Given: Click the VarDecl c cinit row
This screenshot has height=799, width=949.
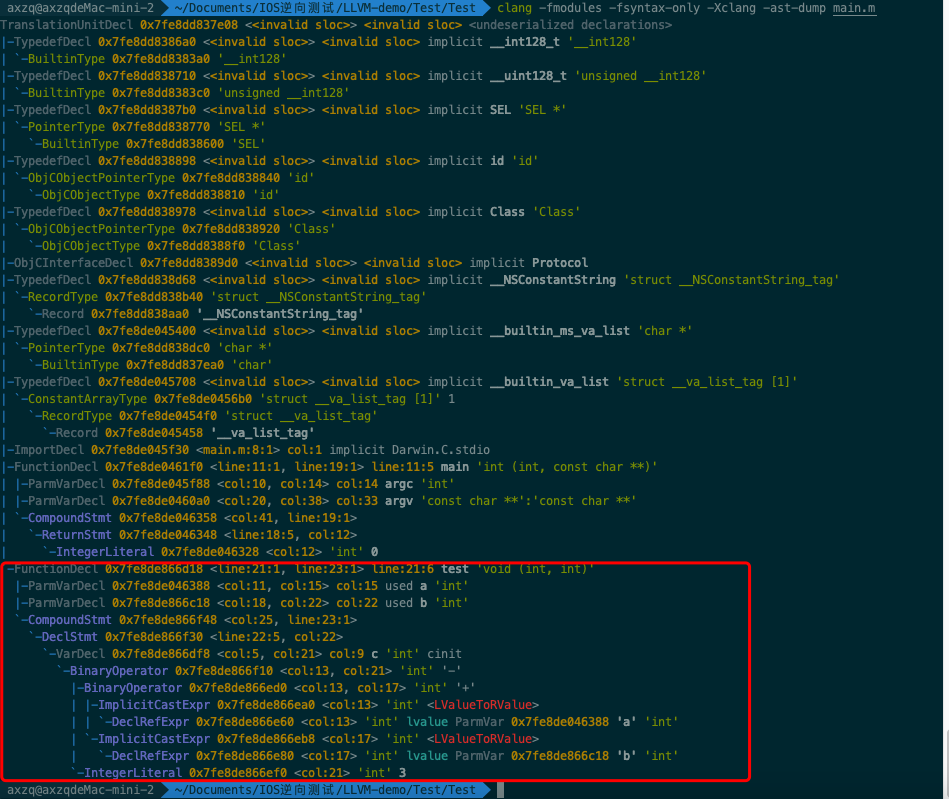Looking at the screenshot, I should [252, 654].
